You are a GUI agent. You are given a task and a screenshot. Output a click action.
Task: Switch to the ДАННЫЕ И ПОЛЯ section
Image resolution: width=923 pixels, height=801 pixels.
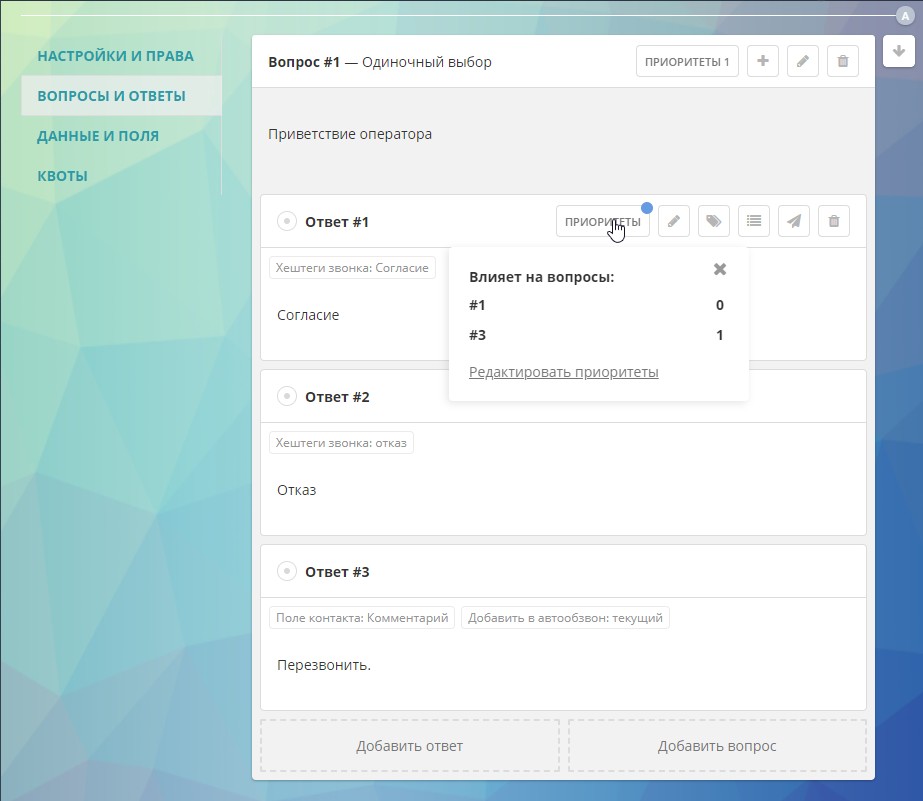tap(98, 136)
